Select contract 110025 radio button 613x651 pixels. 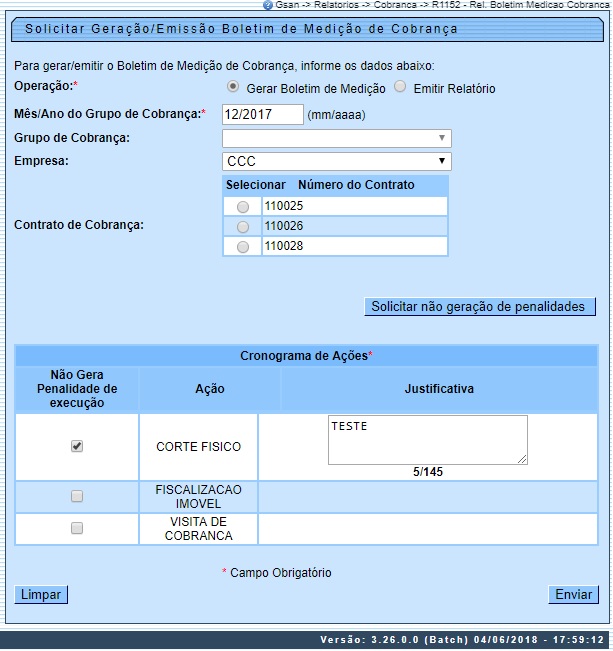(243, 207)
